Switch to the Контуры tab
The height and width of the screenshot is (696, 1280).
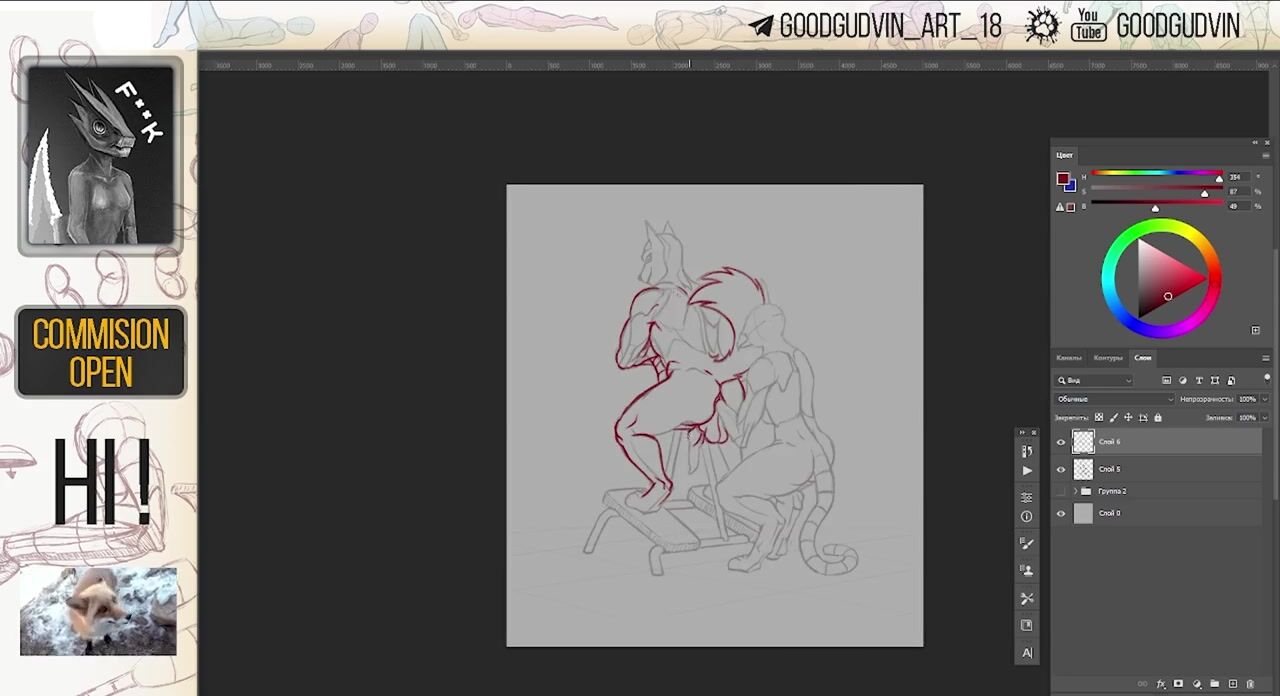[x=1107, y=358]
